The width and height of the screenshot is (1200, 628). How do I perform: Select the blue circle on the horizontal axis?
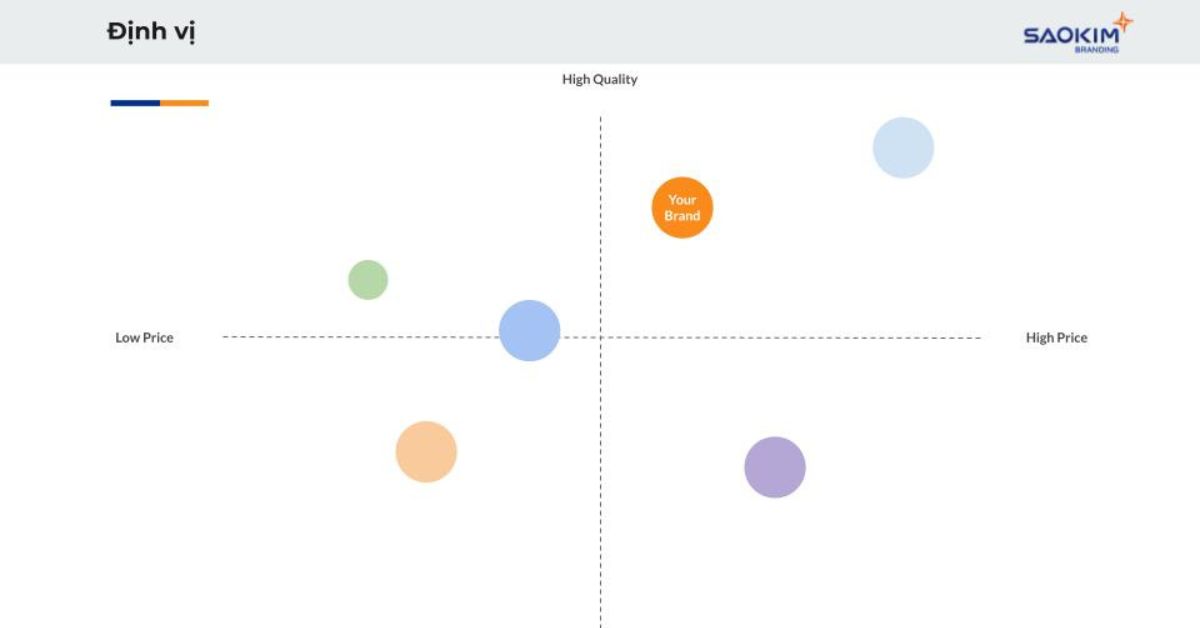coord(529,330)
